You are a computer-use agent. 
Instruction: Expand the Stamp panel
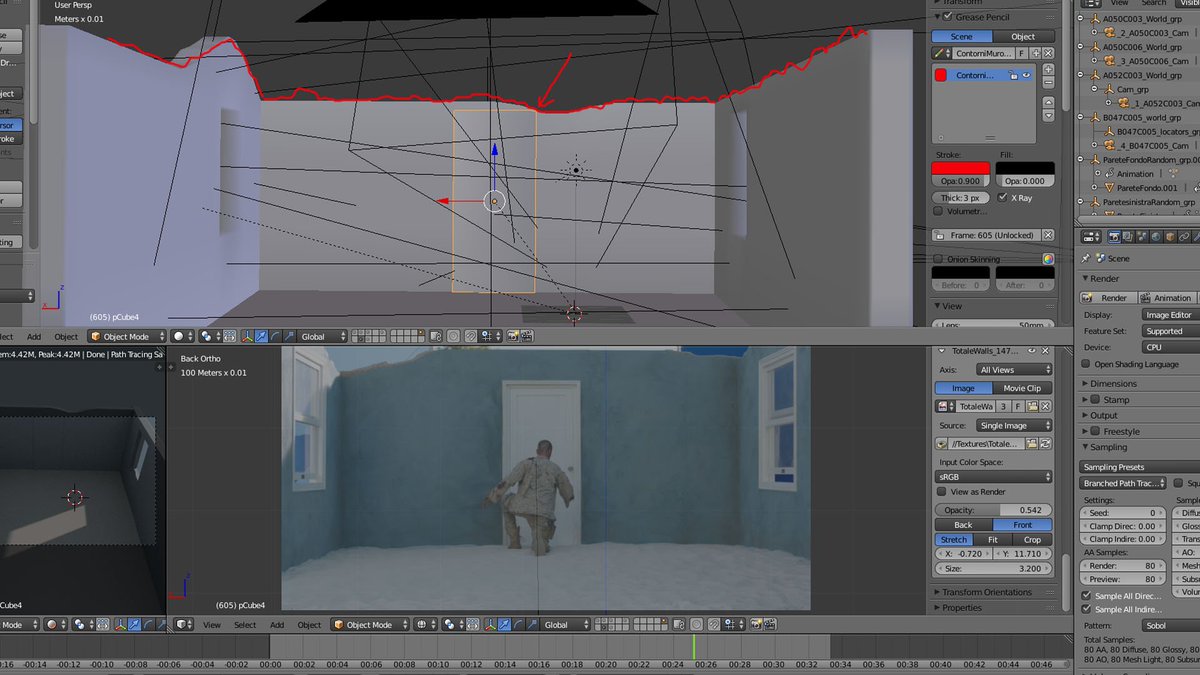1087,399
